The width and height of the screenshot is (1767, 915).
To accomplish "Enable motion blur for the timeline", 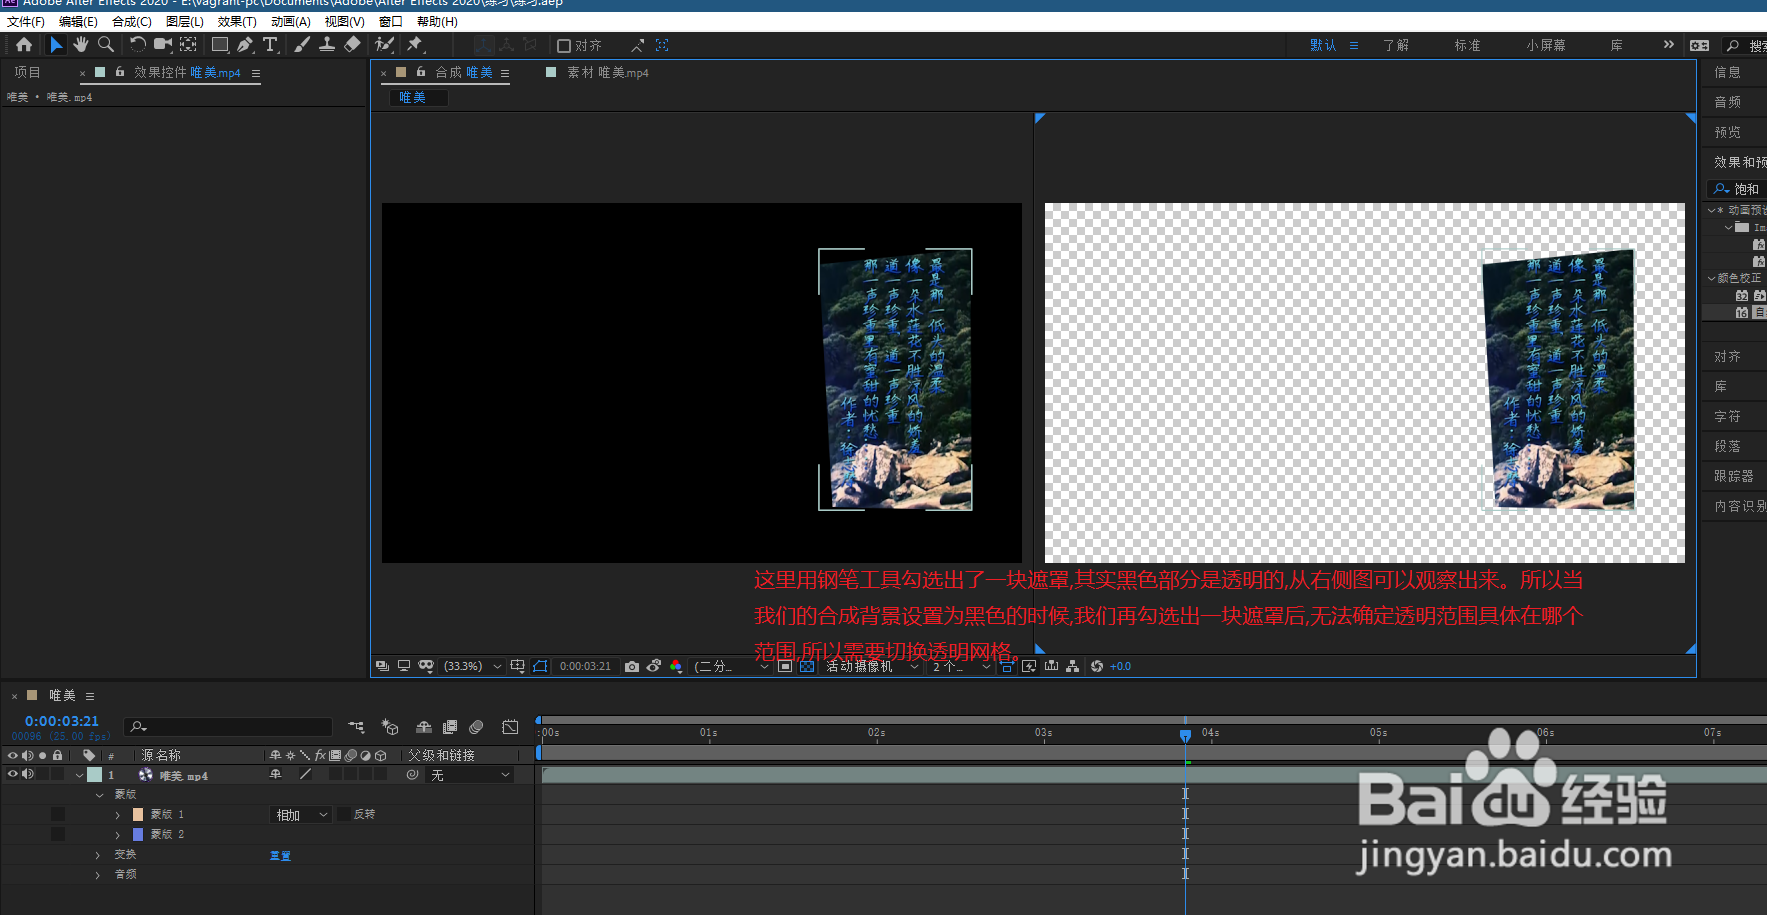I will pyautogui.click(x=476, y=727).
